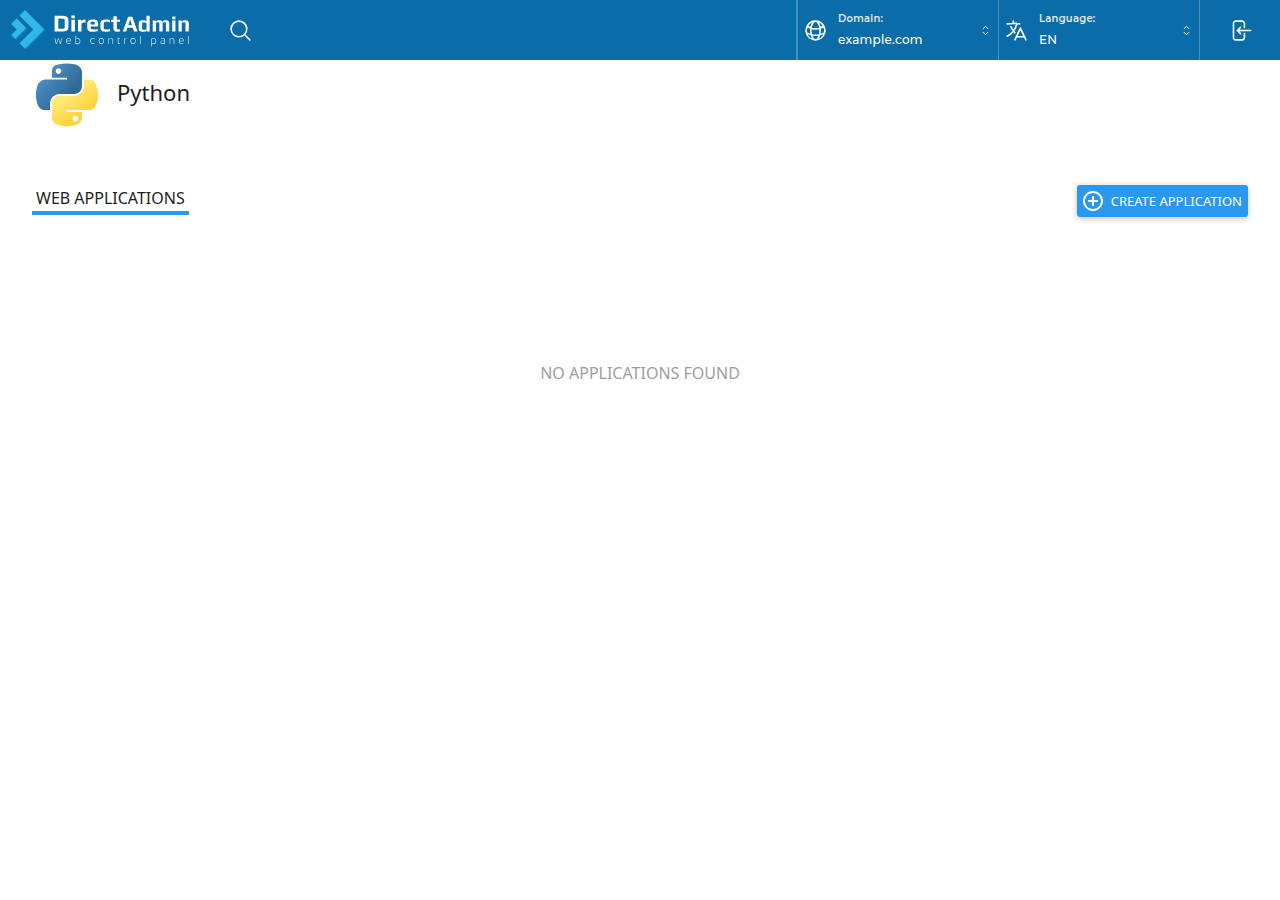
Task: Click the language translate icon
Action: (1016, 30)
